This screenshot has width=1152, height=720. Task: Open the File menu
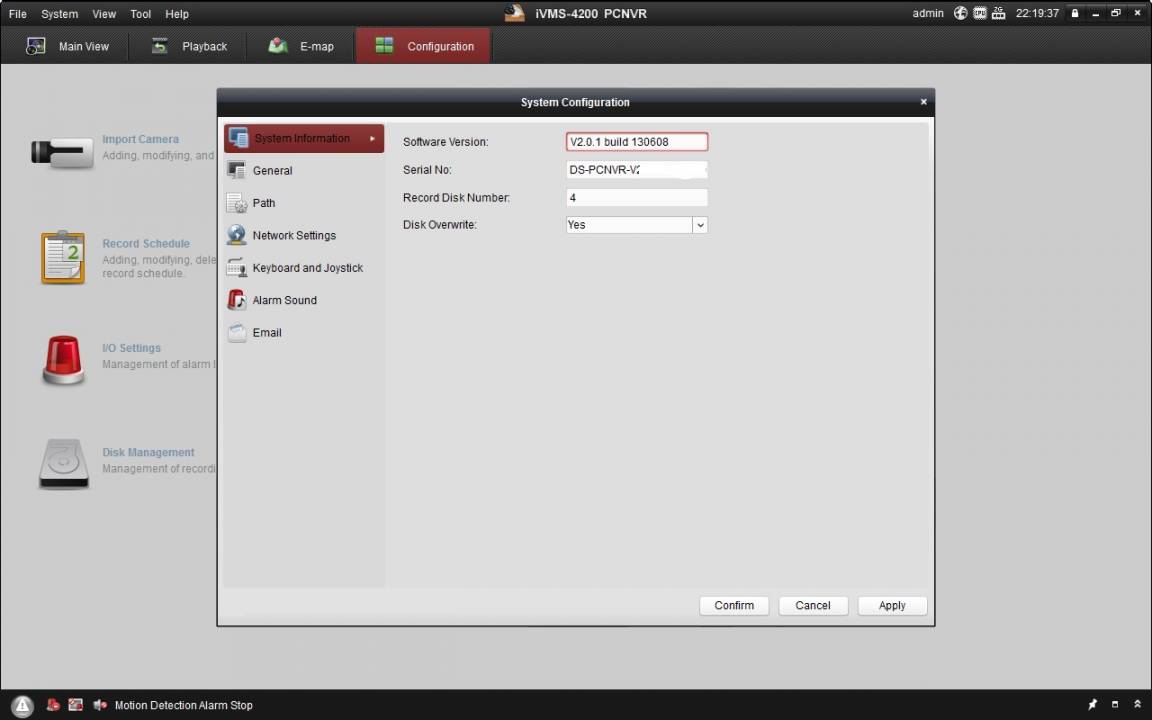(x=18, y=14)
